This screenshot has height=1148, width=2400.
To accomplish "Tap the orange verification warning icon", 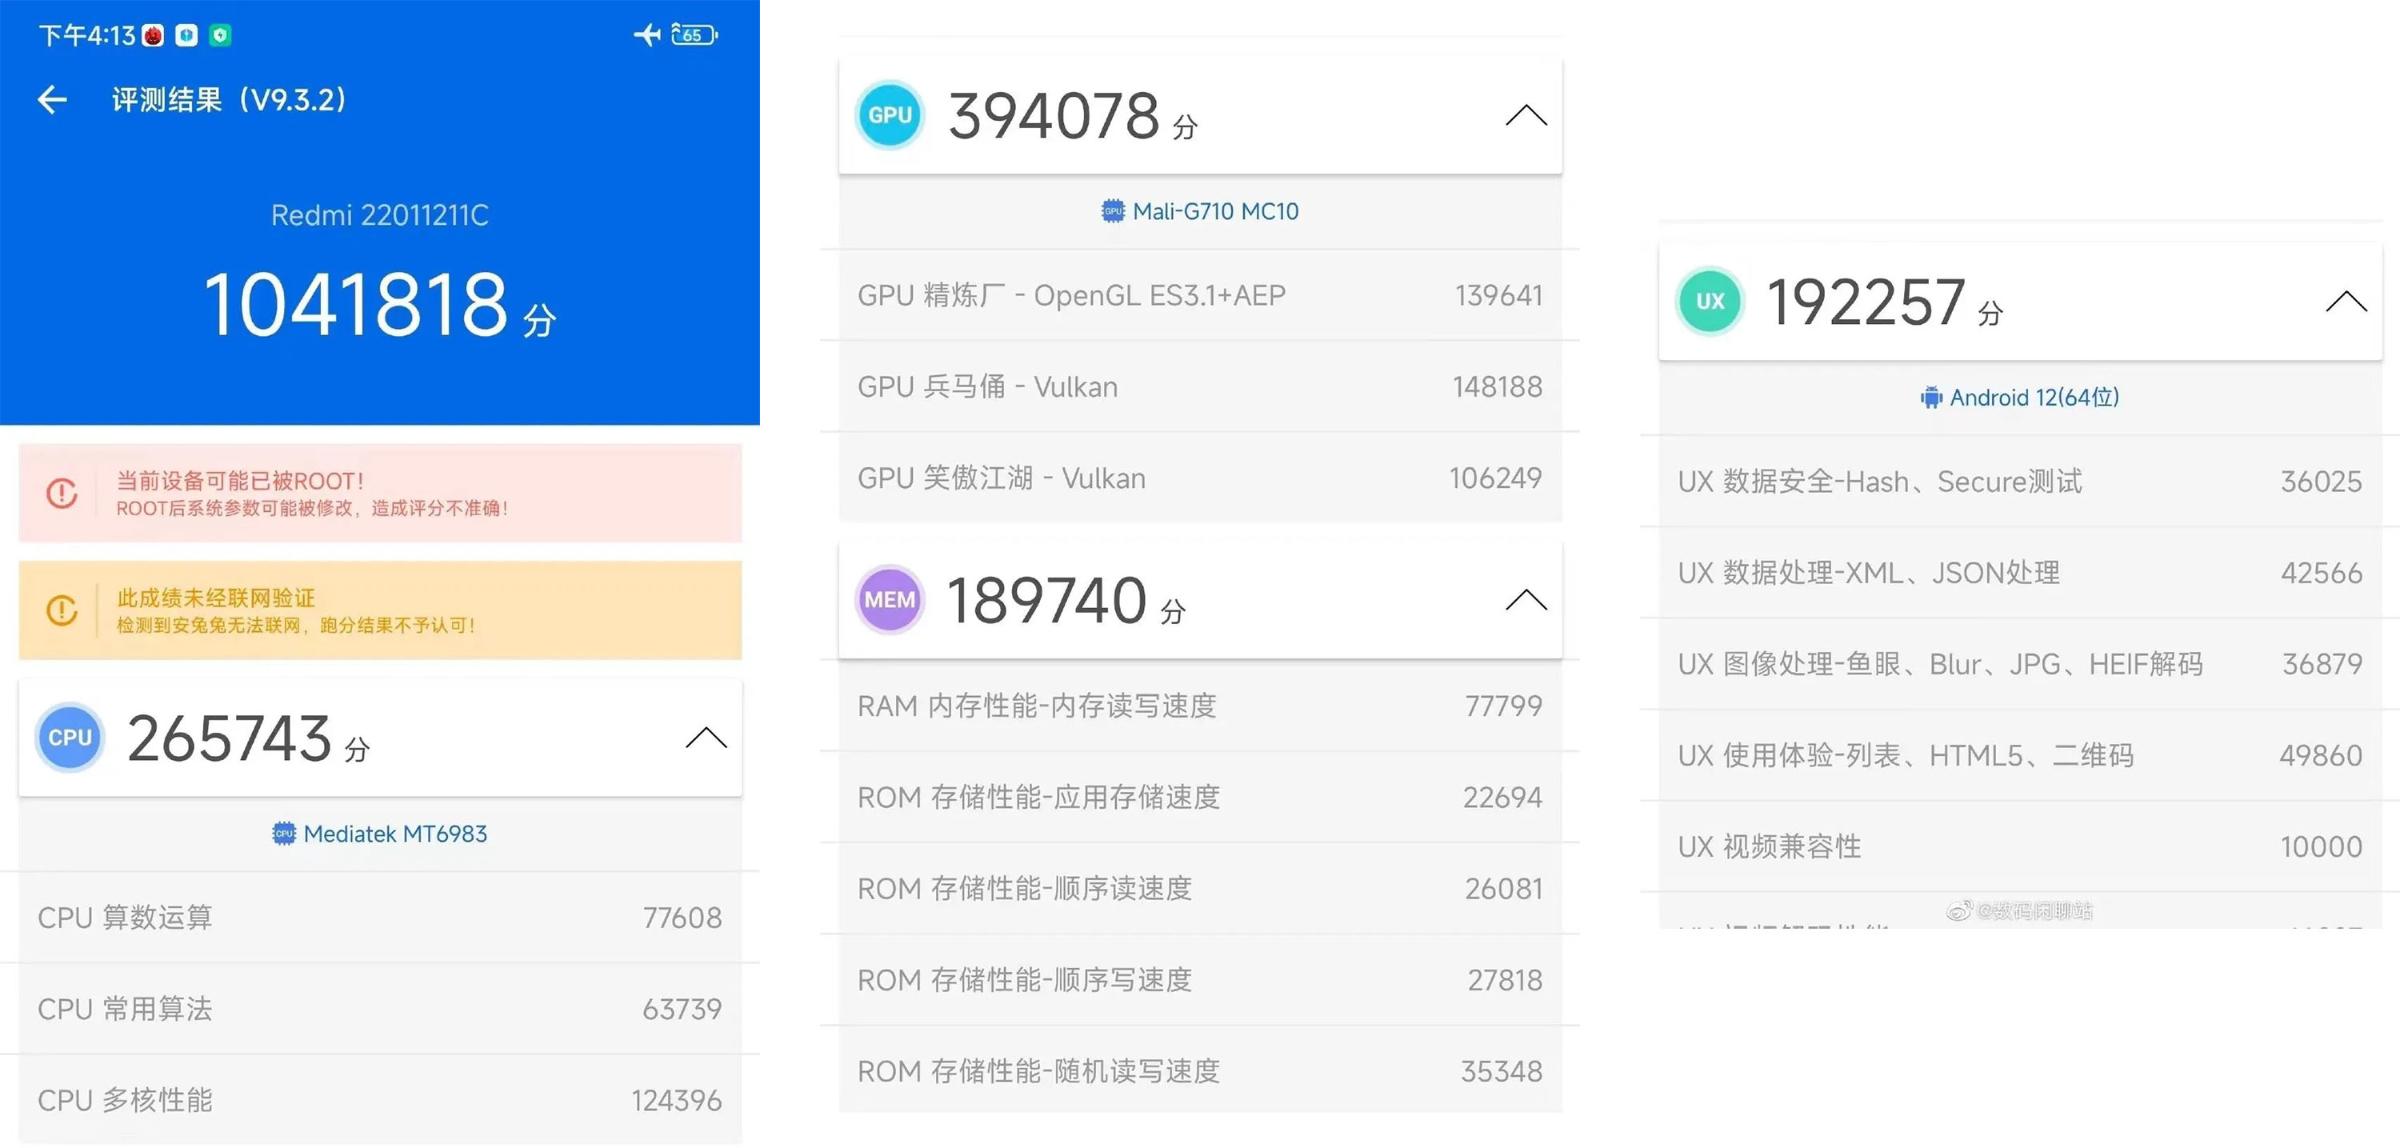I will coord(62,610).
